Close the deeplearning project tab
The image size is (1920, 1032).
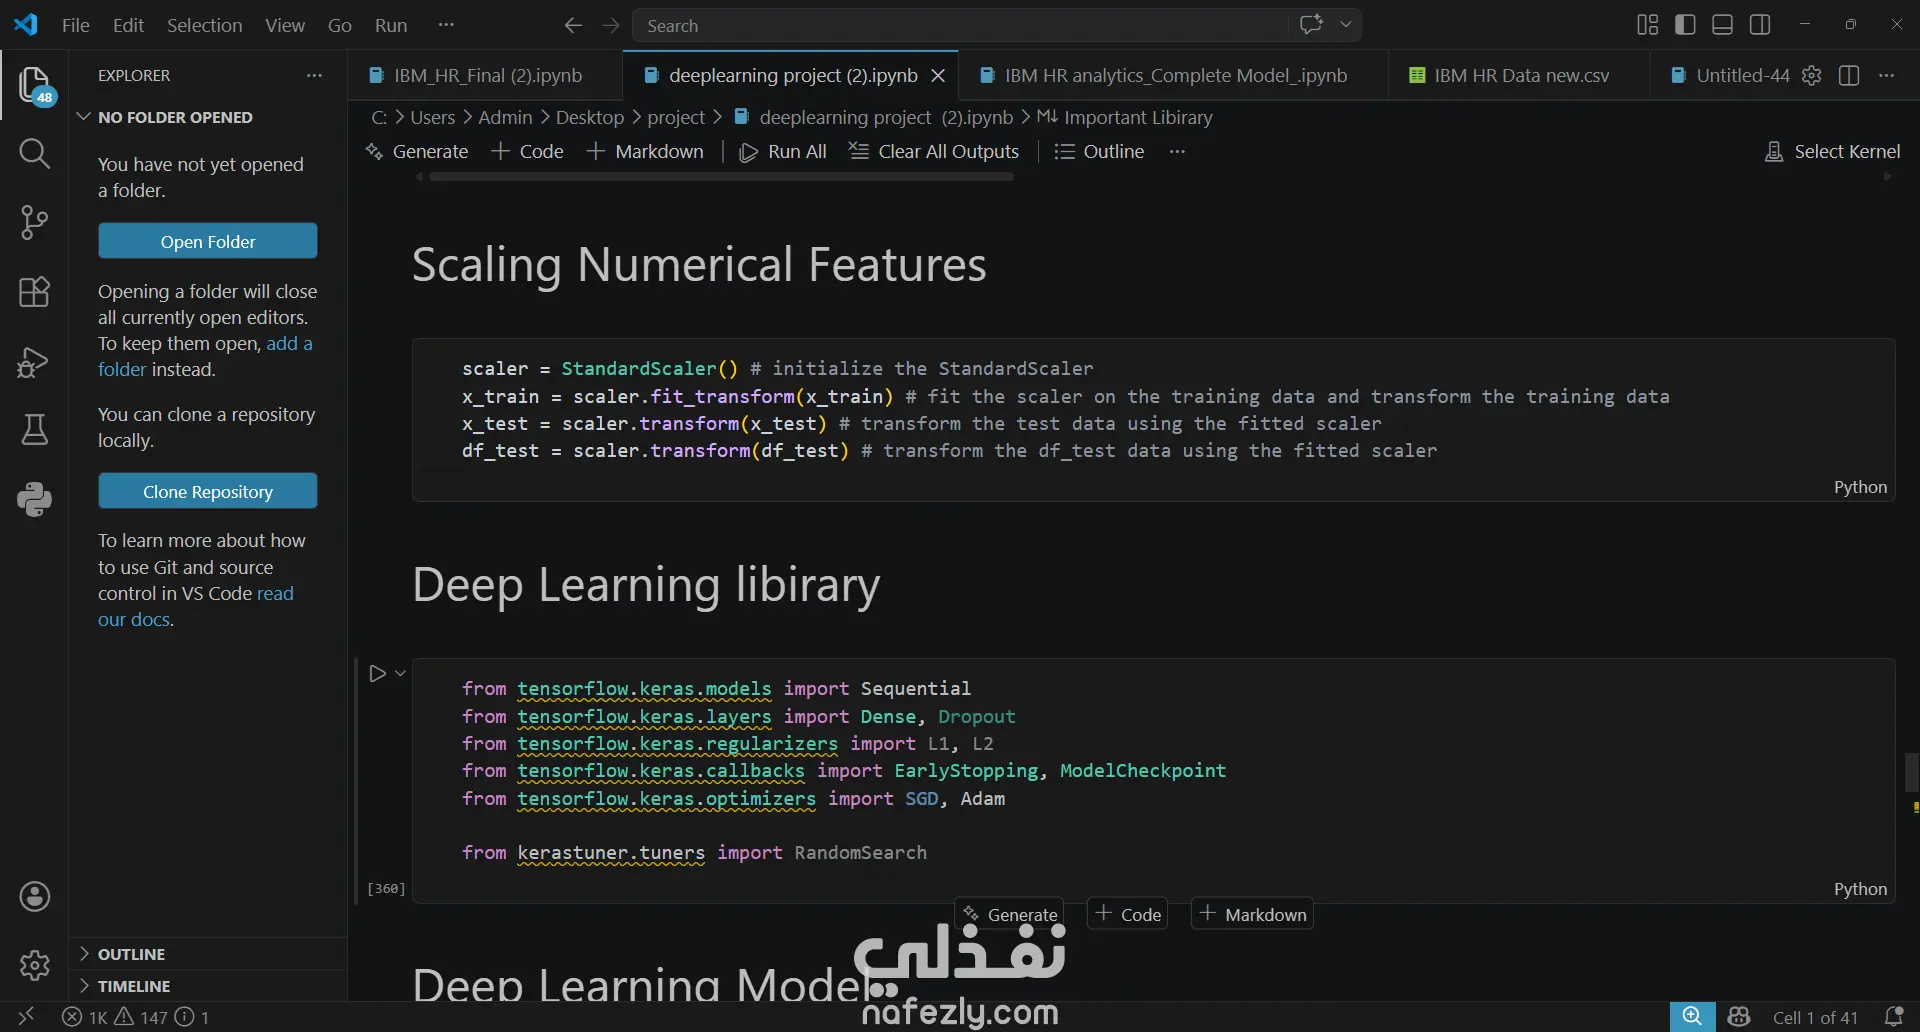[938, 75]
